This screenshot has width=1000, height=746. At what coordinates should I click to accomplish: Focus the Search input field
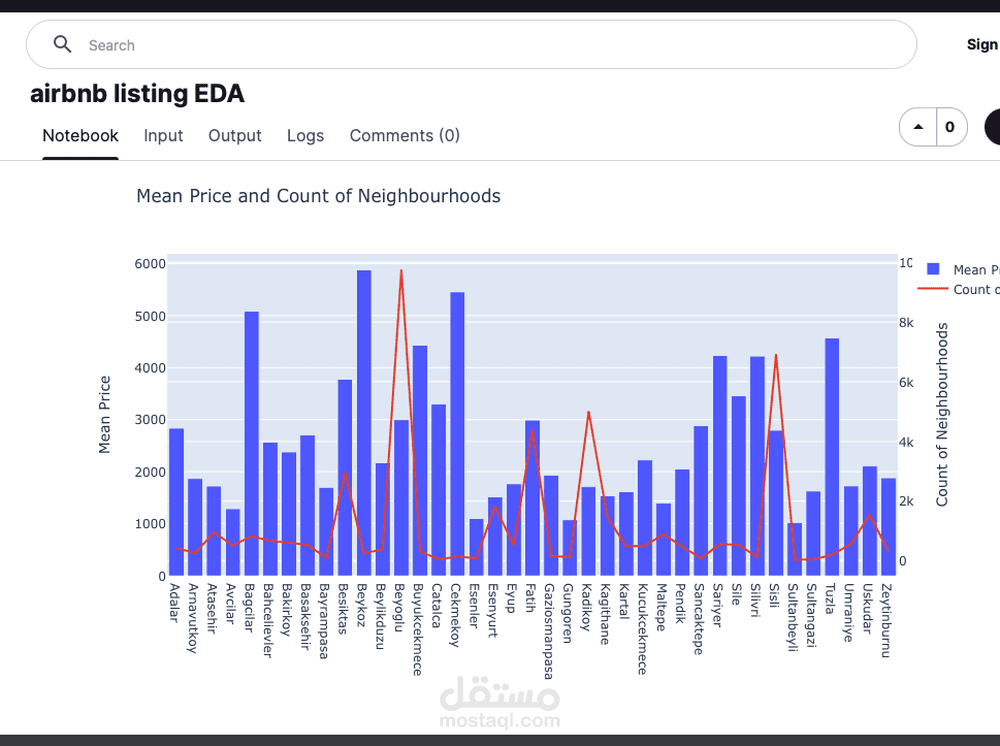coord(480,45)
